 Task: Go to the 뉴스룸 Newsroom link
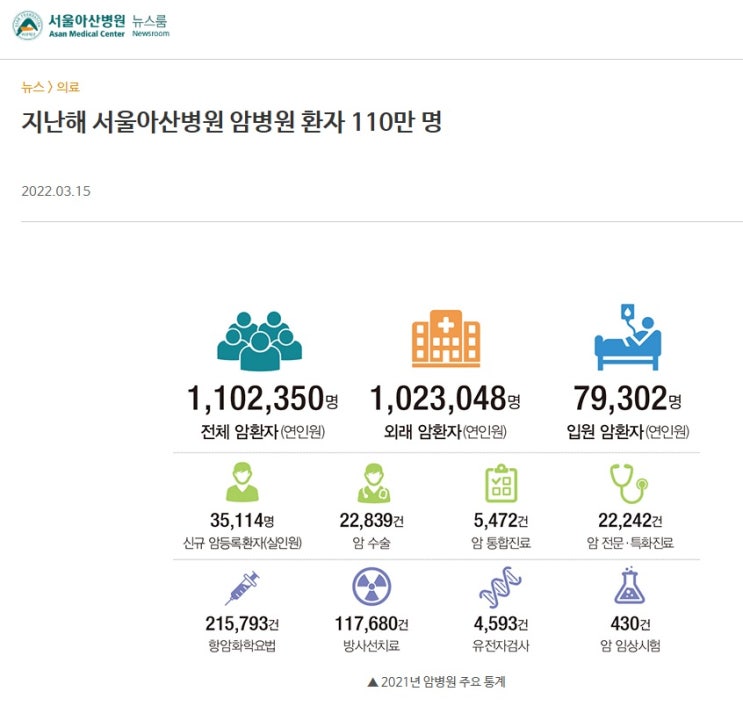[x=150, y=26]
